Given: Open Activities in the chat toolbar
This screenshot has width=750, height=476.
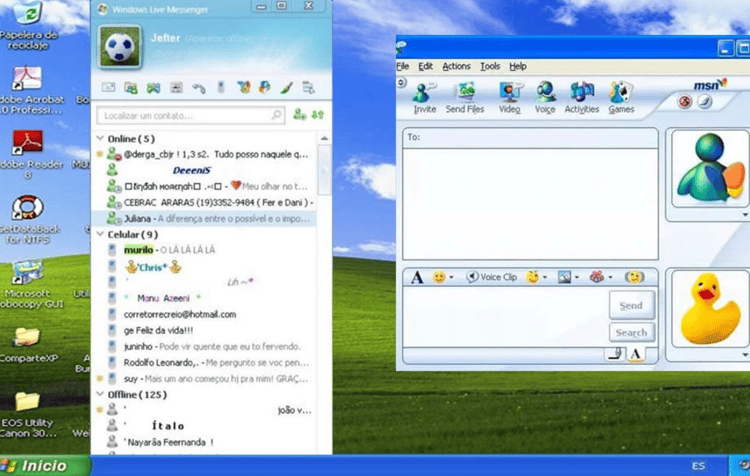Looking at the screenshot, I should point(582,98).
